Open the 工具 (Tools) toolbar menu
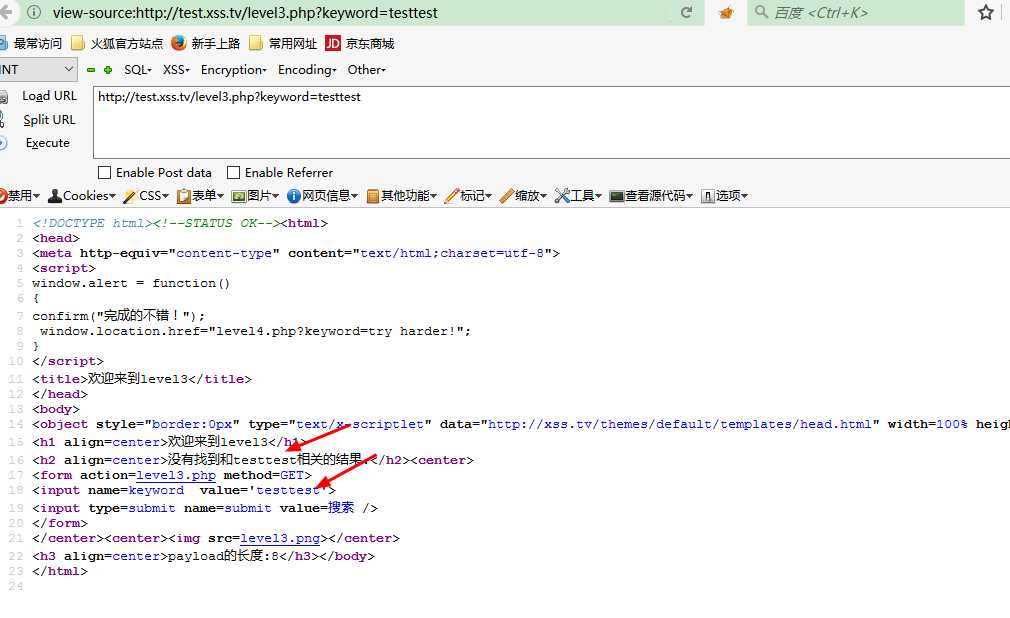Image resolution: width=1010 pixels, height=618 pixels. [x=578, y=195]
